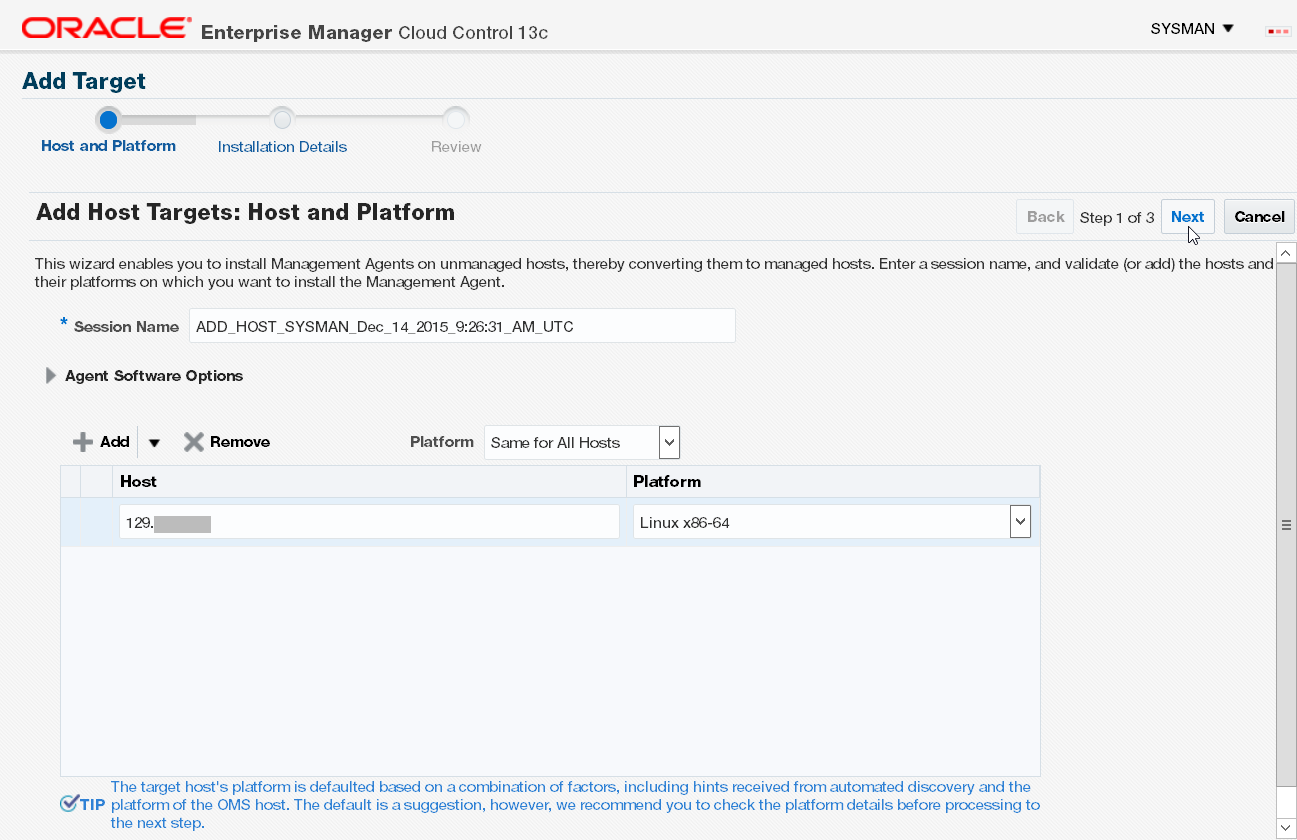Click the Session Name input field
Screen dimensions: 1297x840
(462, 326)
